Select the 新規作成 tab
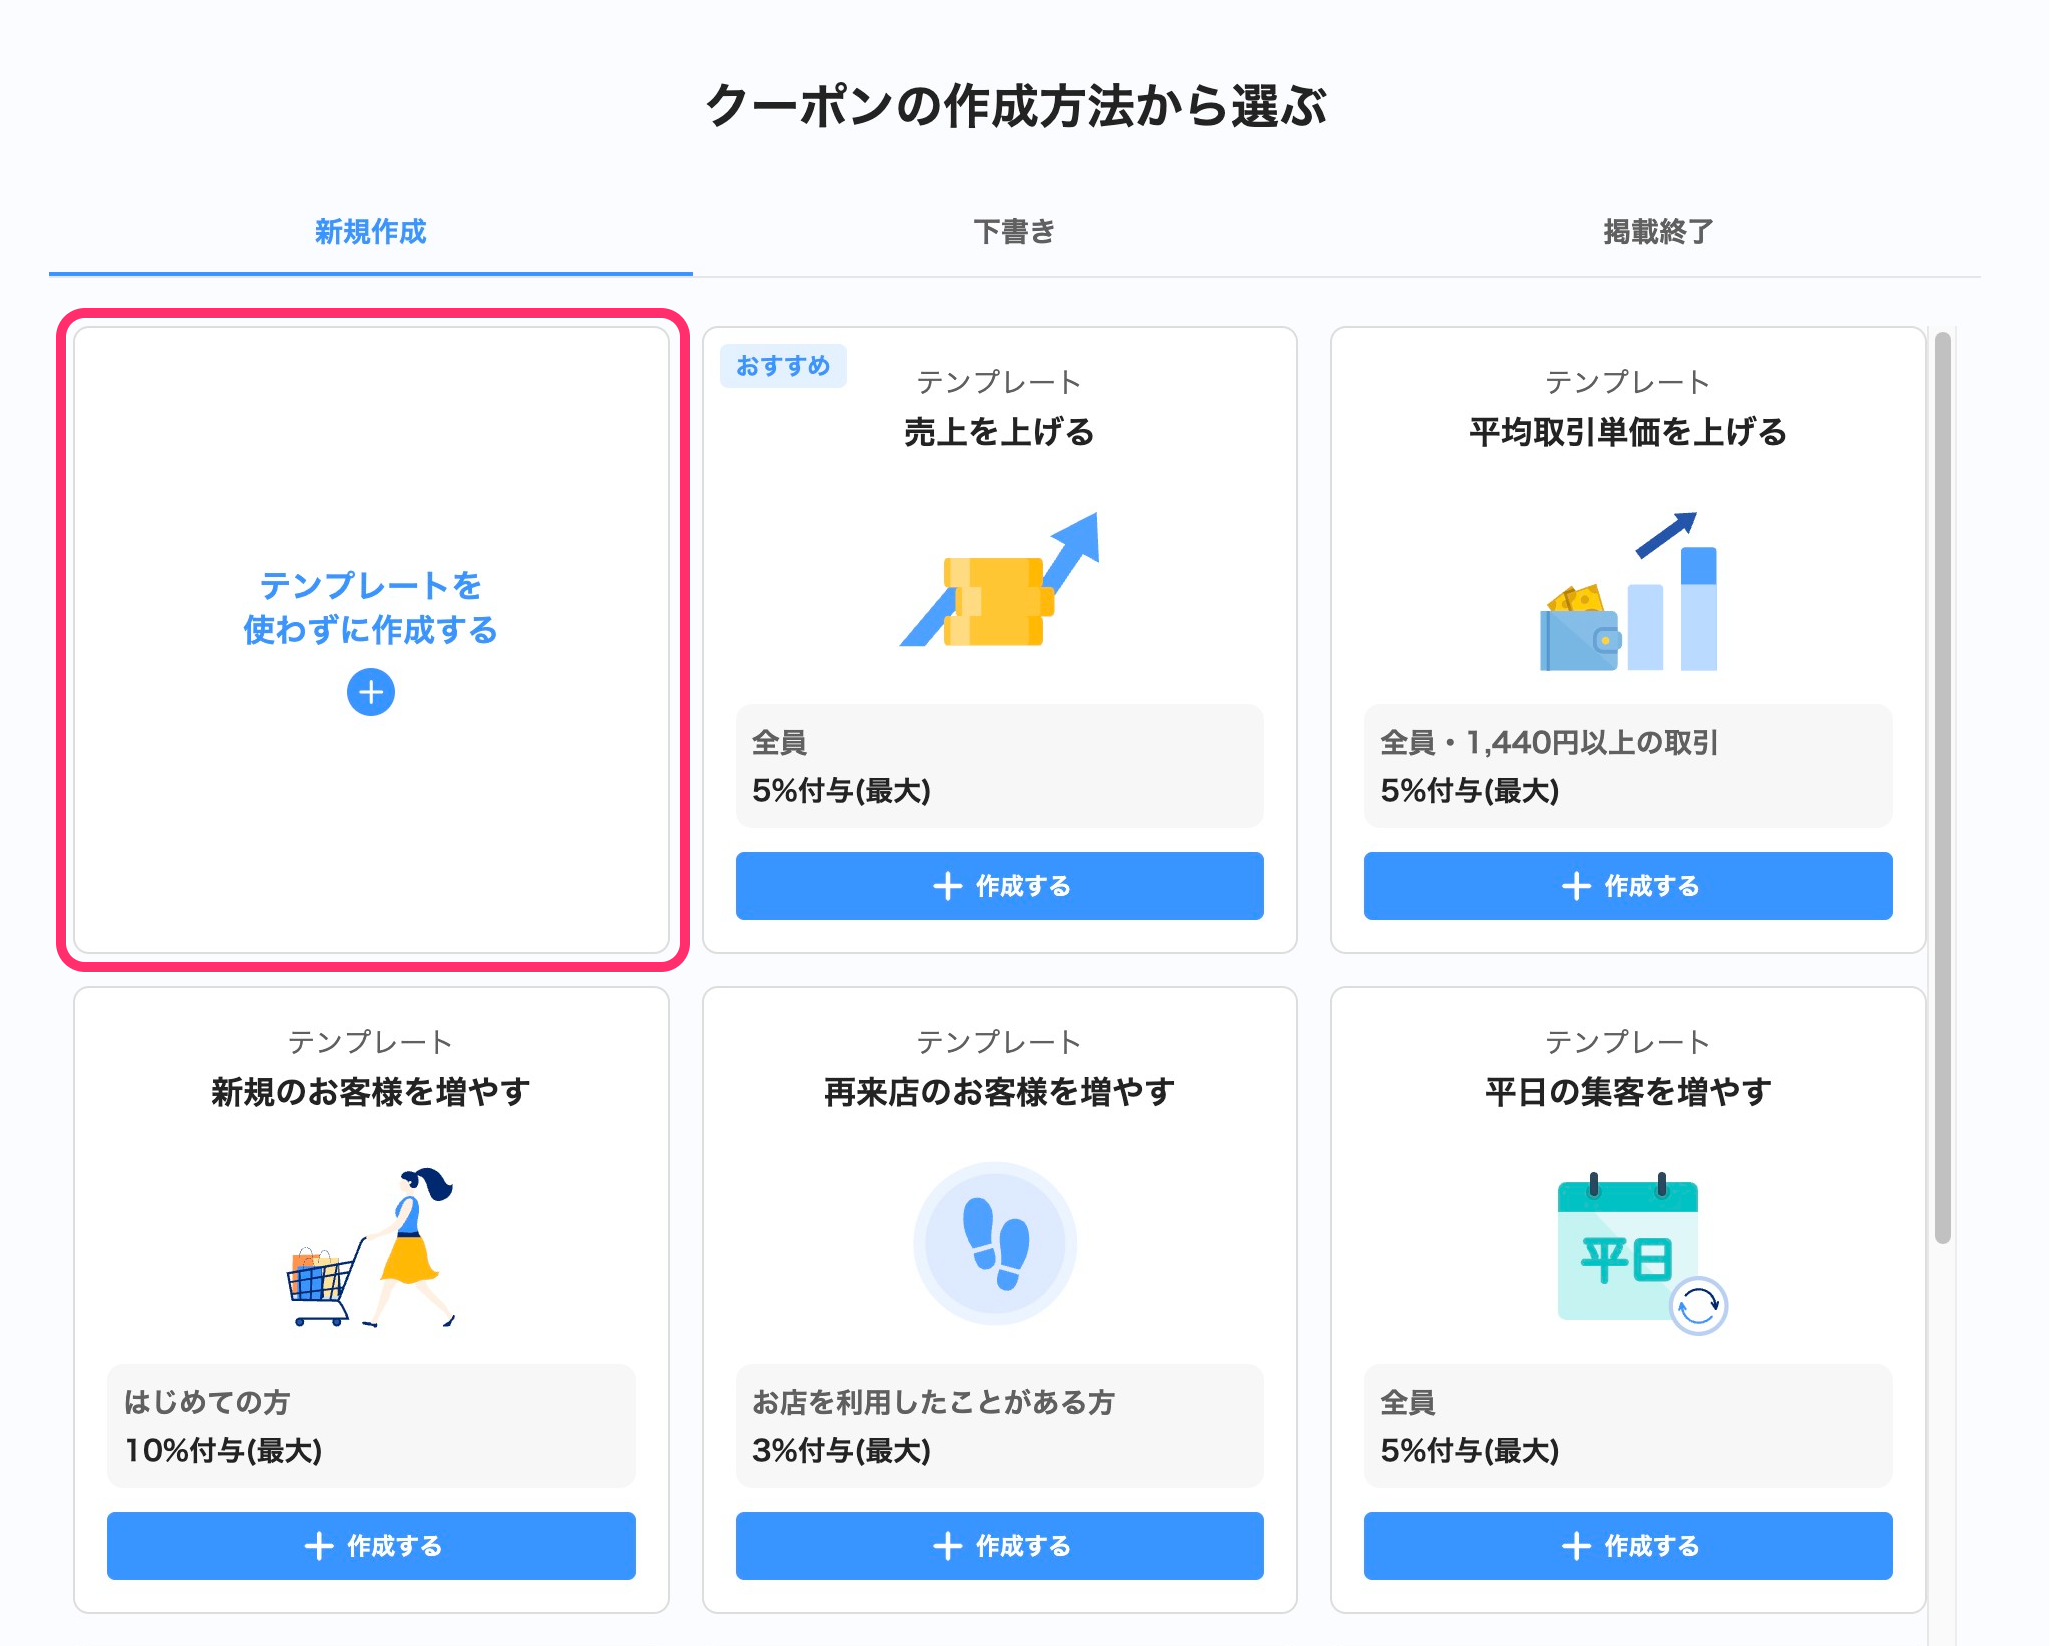 coord(370,232)
